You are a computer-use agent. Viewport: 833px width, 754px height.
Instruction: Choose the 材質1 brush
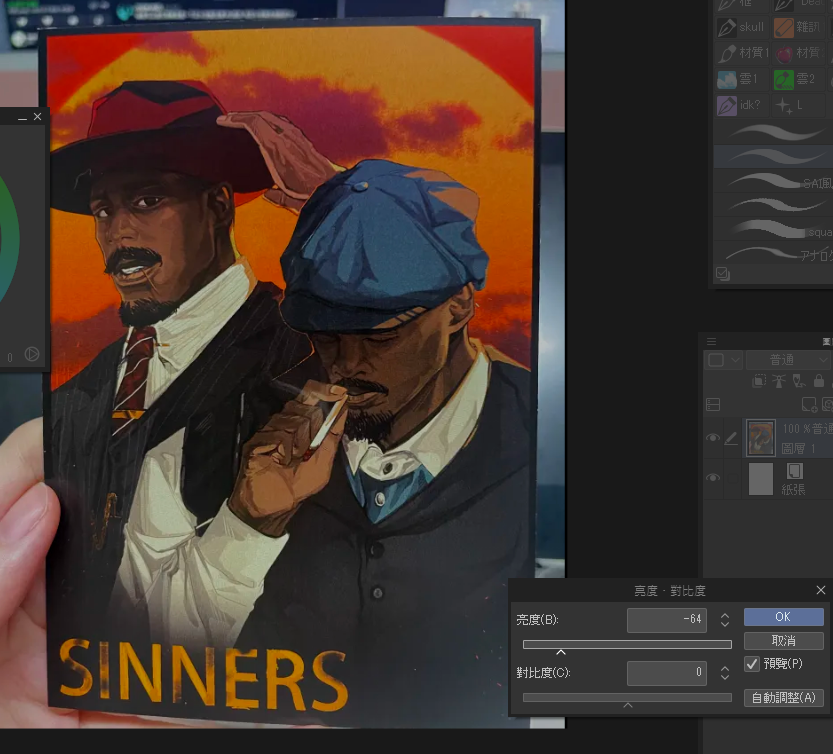(x=741, y=53)
